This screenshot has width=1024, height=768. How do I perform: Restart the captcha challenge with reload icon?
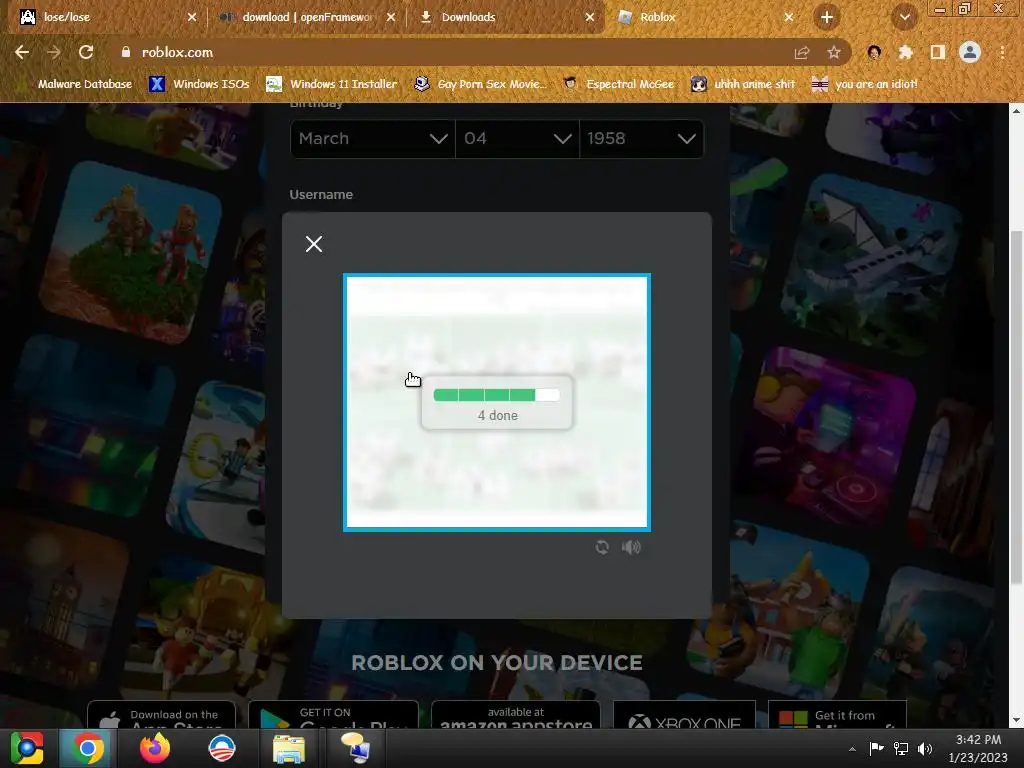click(602, 547)
